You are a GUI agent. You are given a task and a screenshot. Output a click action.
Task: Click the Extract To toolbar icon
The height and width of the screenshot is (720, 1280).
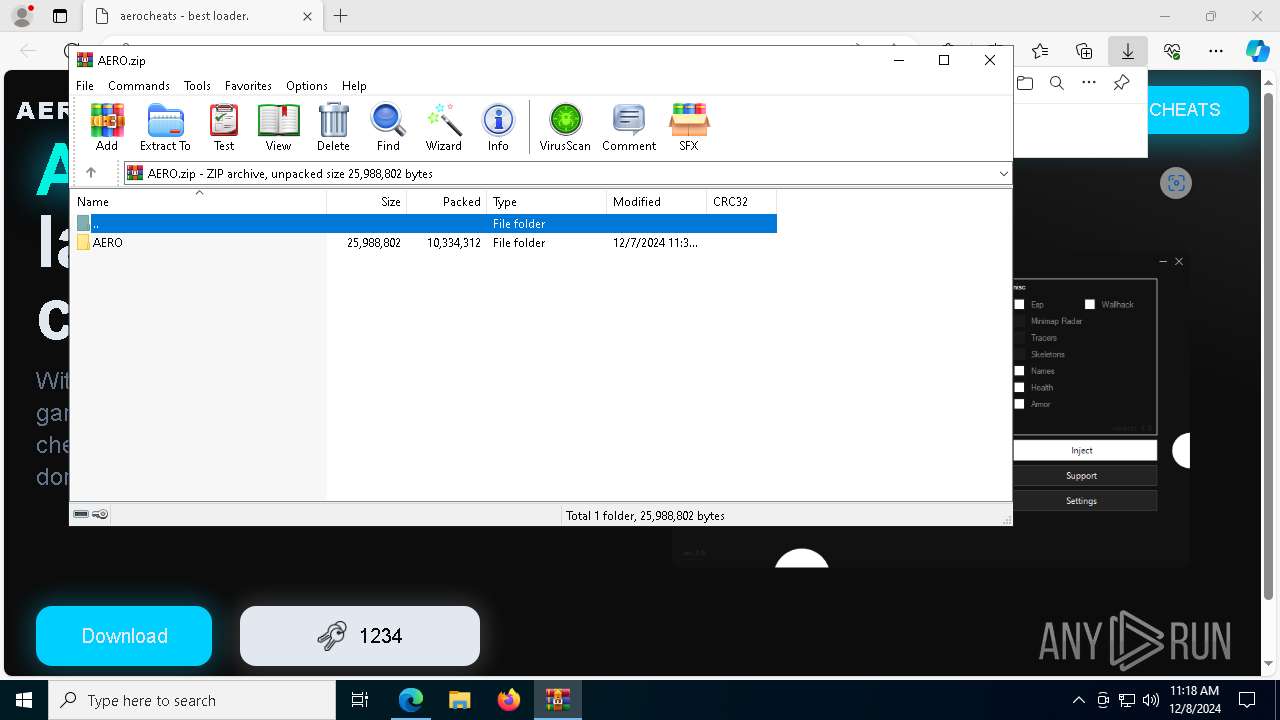(165, 127)
